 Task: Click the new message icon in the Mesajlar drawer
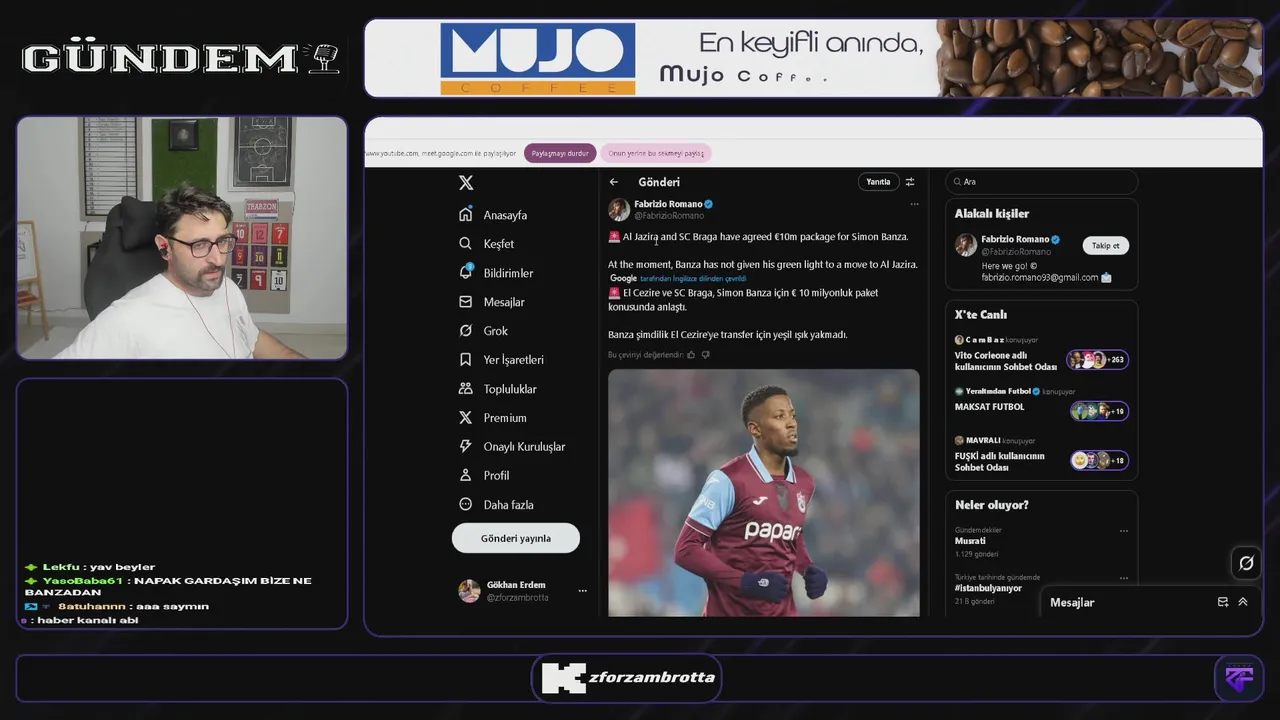(x=1223, y=602)
